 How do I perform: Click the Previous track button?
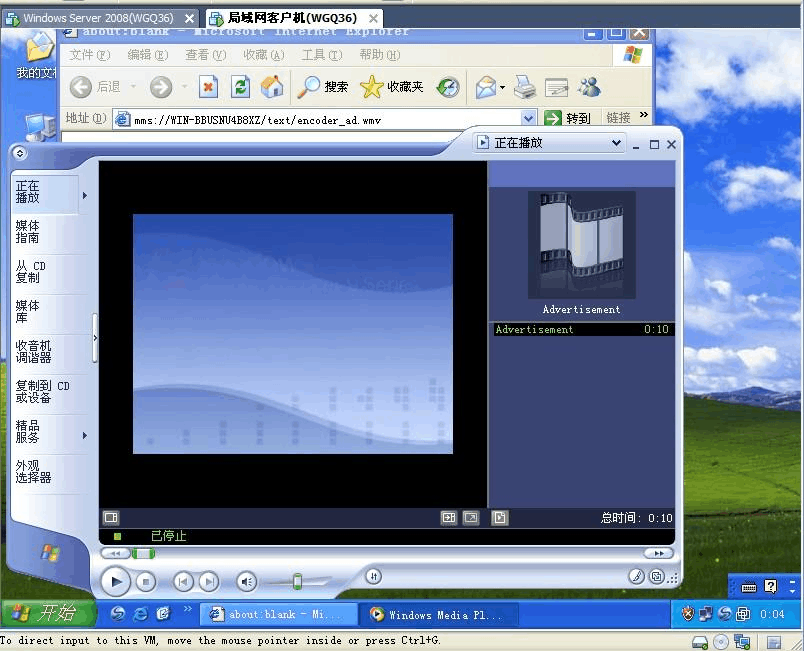coord(183,581)
